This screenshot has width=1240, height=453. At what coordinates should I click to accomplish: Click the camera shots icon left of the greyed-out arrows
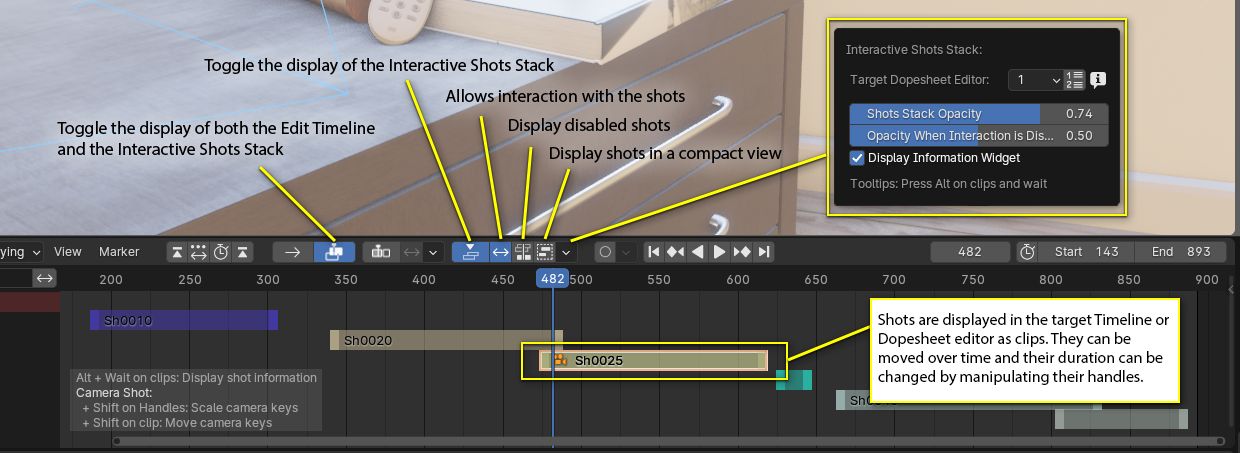click(381, 252)
